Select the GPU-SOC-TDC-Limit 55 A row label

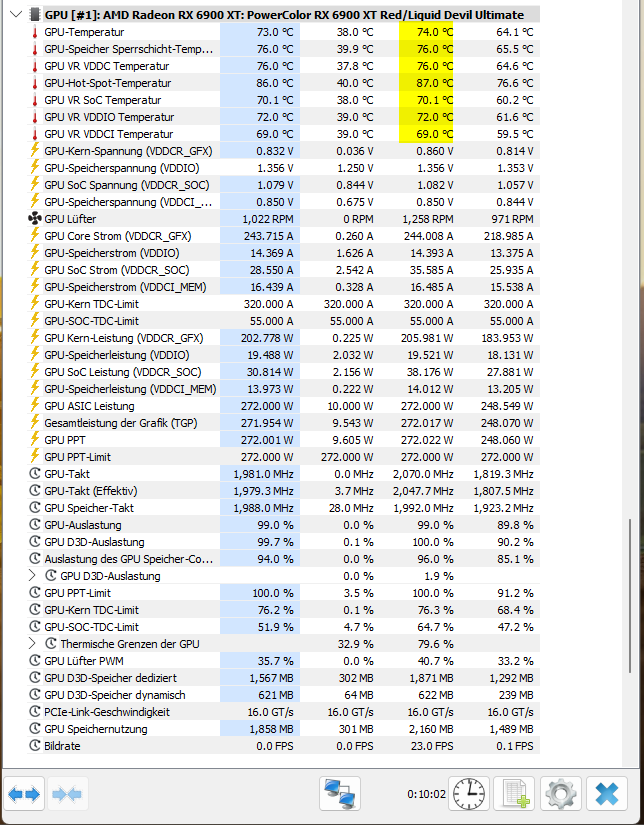click(92, 321)
